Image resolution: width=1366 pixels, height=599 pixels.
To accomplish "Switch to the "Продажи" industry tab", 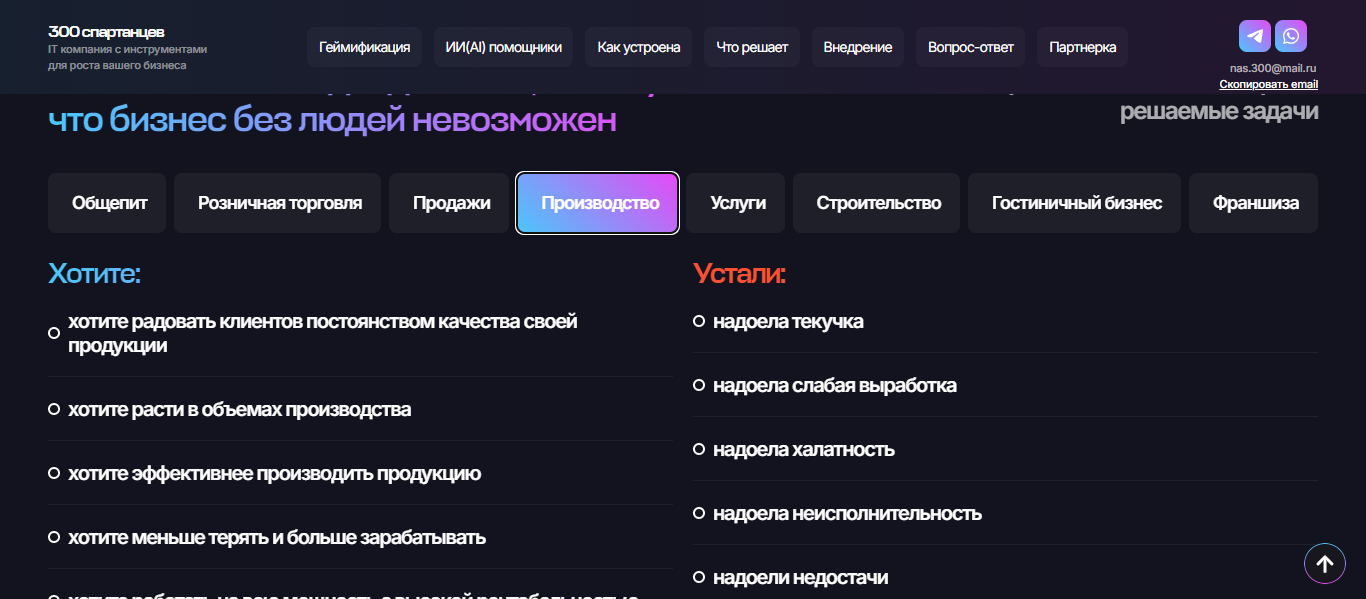I will (451, 203).
